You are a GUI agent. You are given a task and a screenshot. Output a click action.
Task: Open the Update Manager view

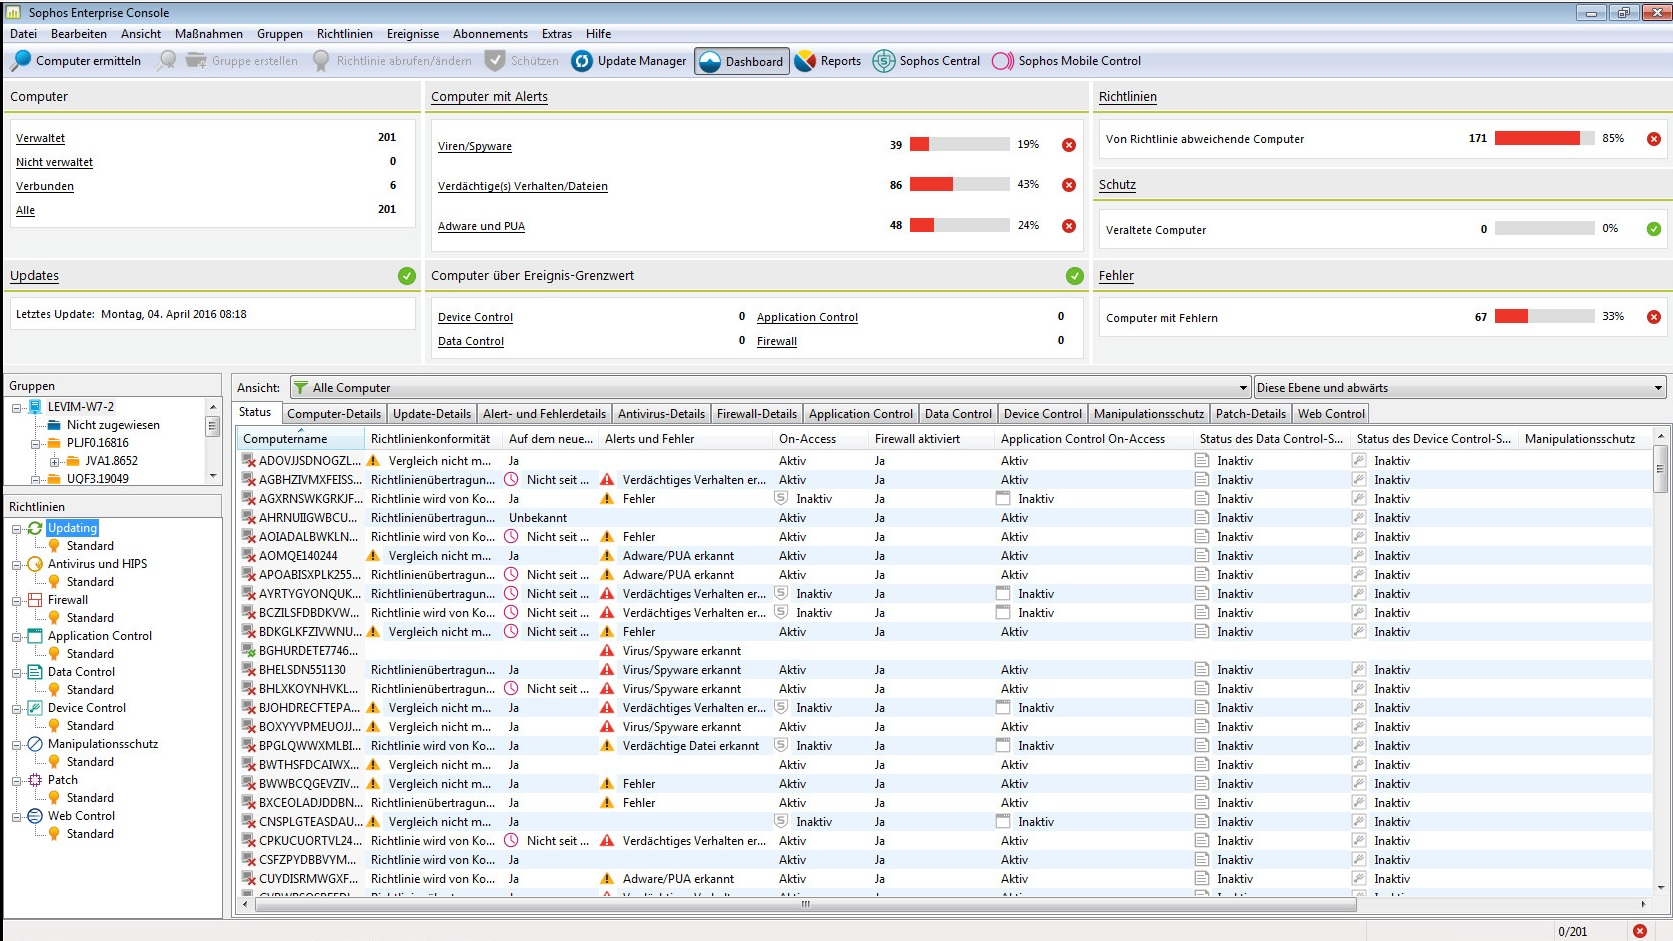[x=629, y=61]
